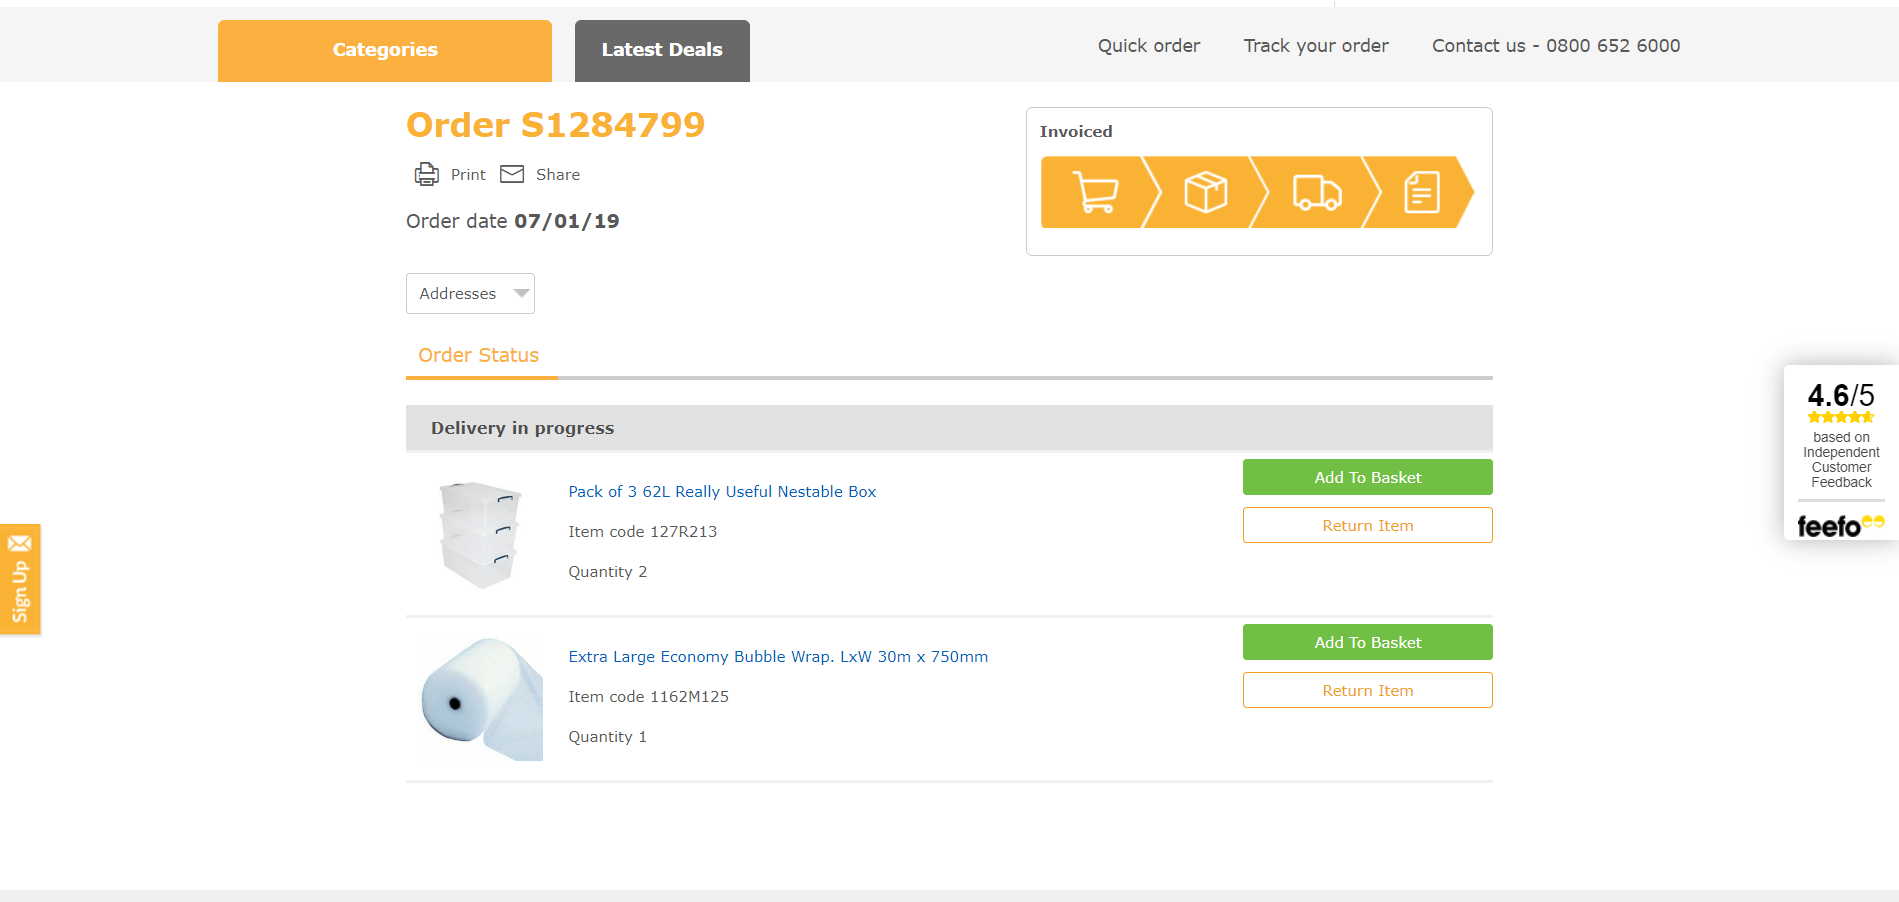Go to Quick order

(x=1149, y=45)
